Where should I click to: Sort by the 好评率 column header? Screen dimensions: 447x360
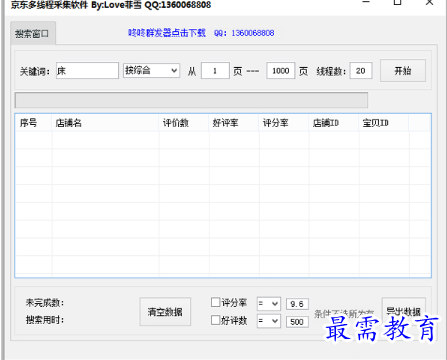(x=233, y=123)
